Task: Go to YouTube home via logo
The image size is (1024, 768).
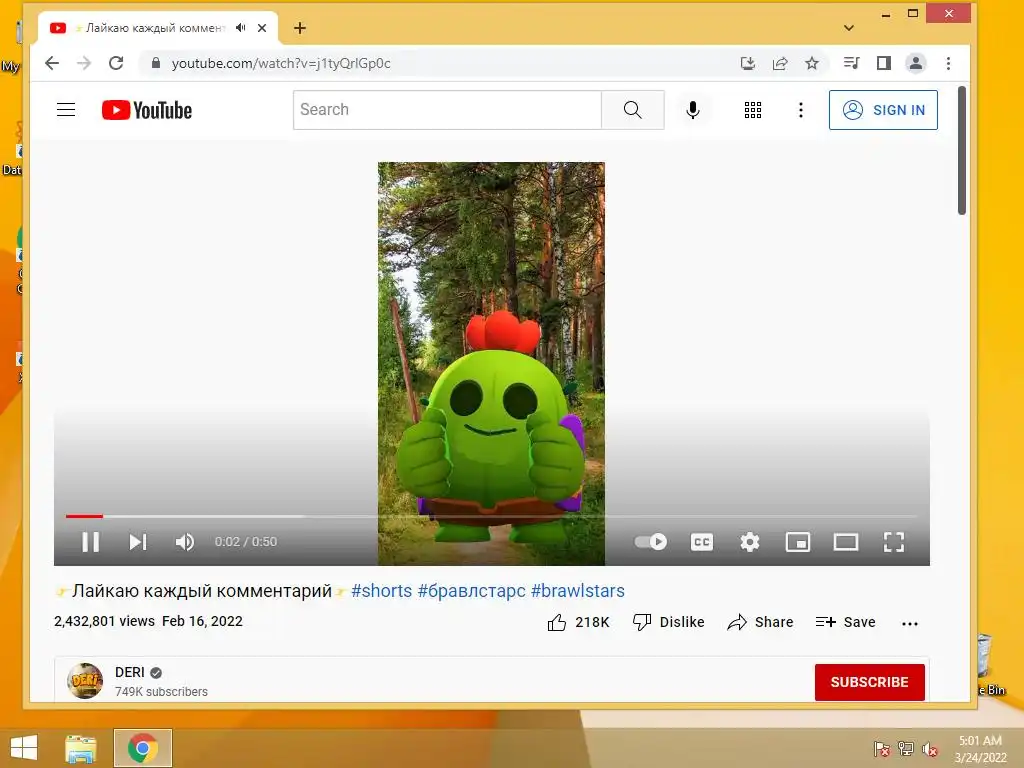Action: click(x=147, y=110)
